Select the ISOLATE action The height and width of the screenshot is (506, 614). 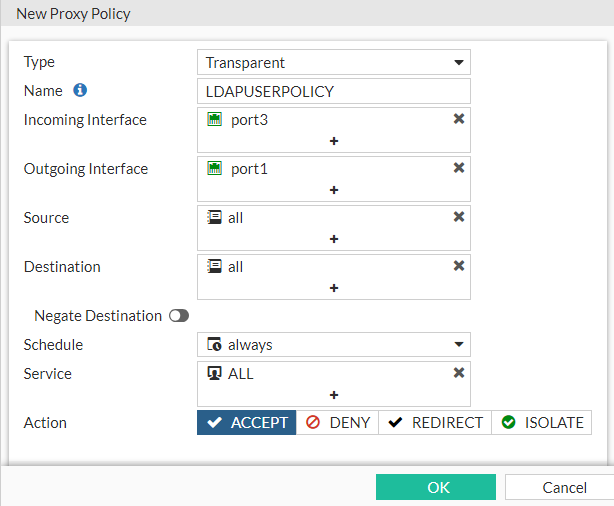coord(542,423)
